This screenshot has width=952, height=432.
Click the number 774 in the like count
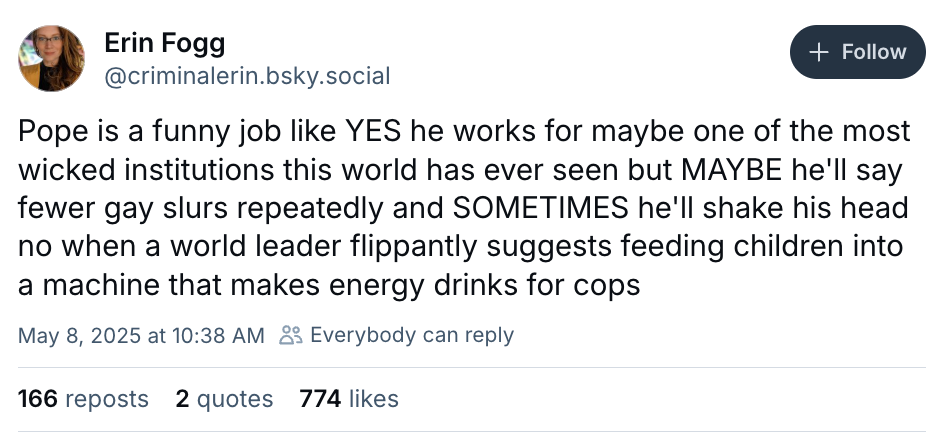point(320,399)
